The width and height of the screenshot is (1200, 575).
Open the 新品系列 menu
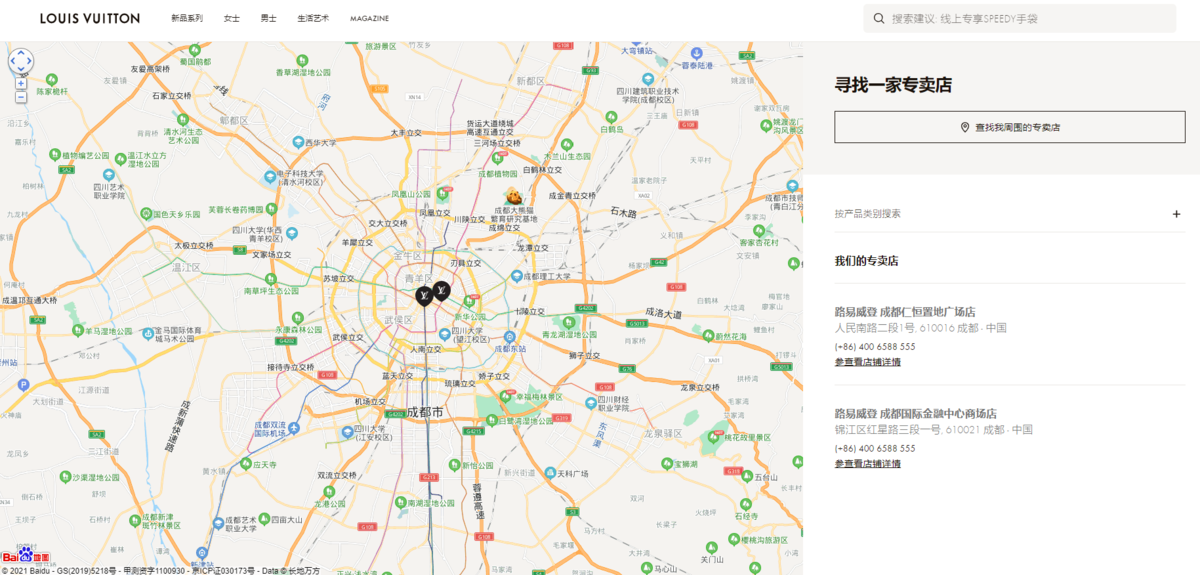pos(186,19)
